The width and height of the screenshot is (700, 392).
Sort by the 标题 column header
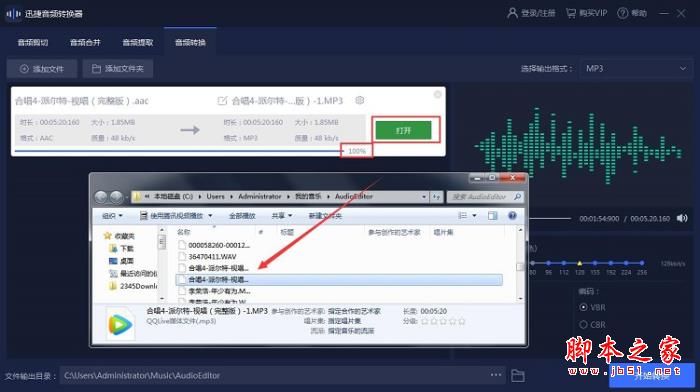(x=287, y=232)
